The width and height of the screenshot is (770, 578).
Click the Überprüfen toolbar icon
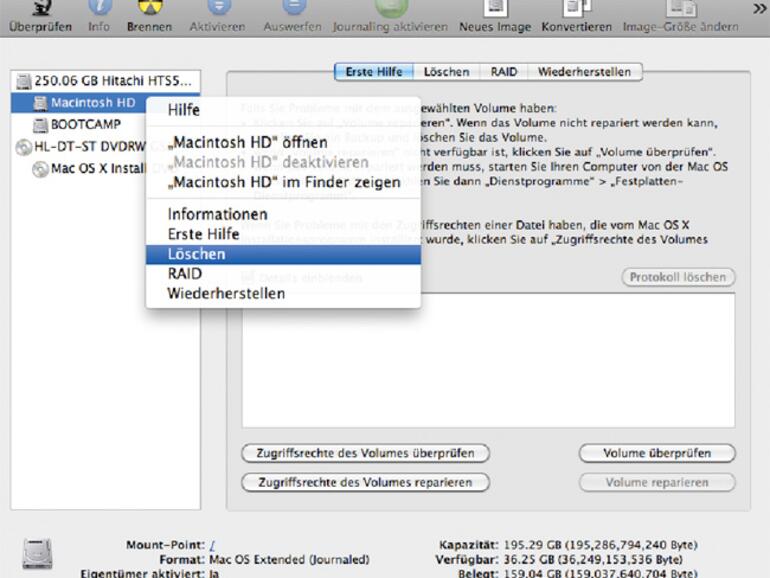pos(40,7)
